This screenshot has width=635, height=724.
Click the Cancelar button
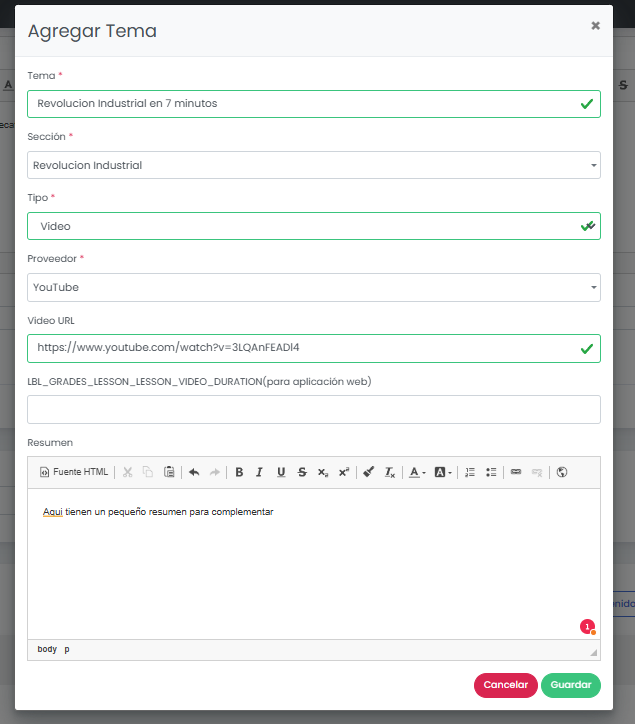click(505, 685)
